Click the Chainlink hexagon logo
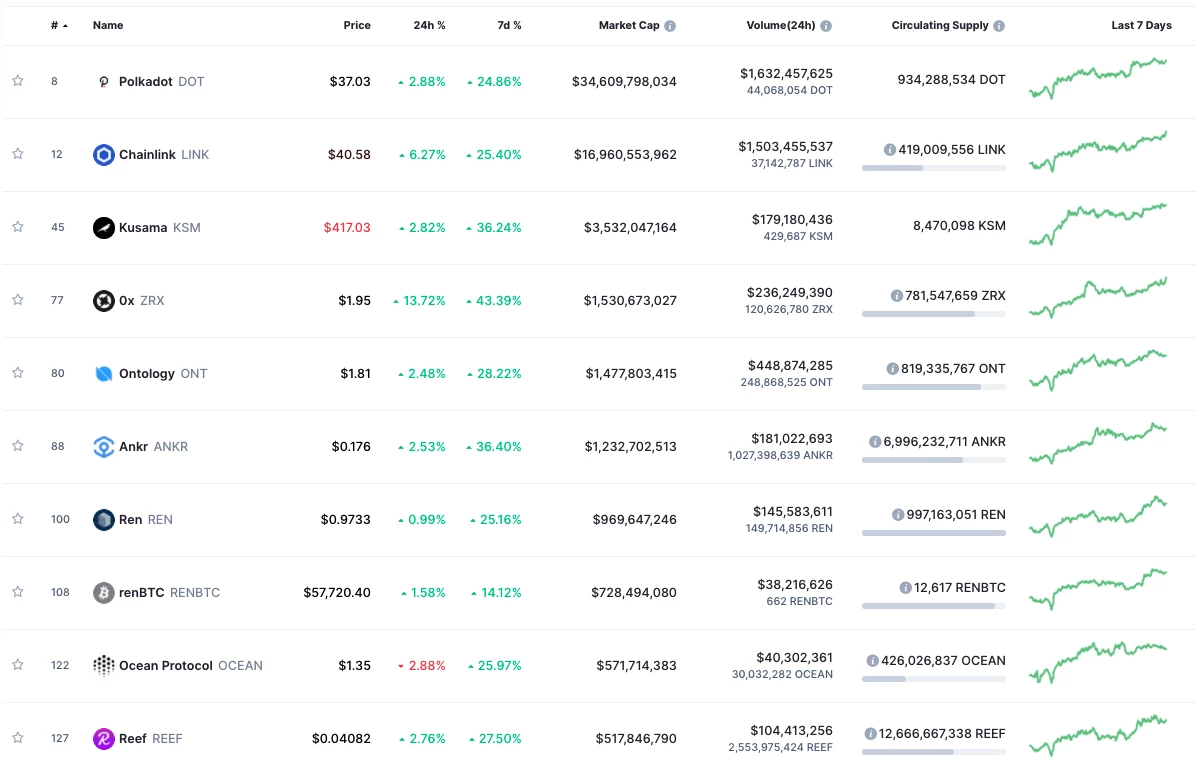The image size is (1196, 773). [x=104, y=155]
